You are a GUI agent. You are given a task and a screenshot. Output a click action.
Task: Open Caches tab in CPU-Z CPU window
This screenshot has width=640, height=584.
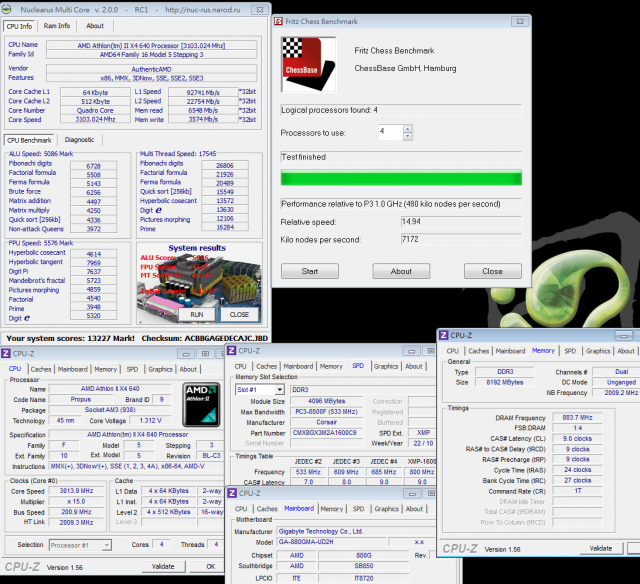coord(41,369)
